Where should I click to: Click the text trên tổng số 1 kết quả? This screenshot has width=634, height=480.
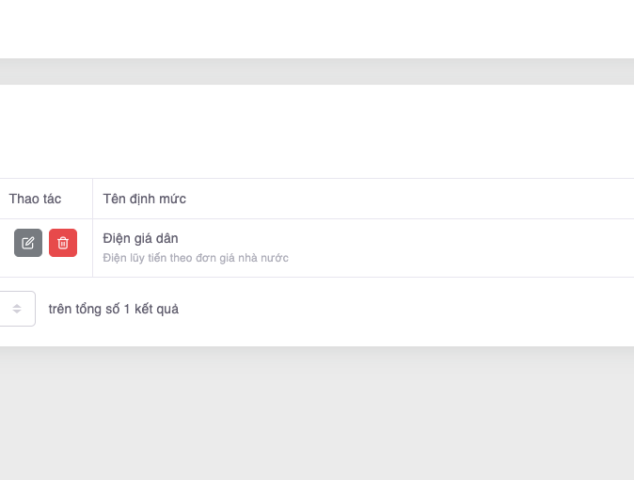pyautogui.click(x=113, y=309)
